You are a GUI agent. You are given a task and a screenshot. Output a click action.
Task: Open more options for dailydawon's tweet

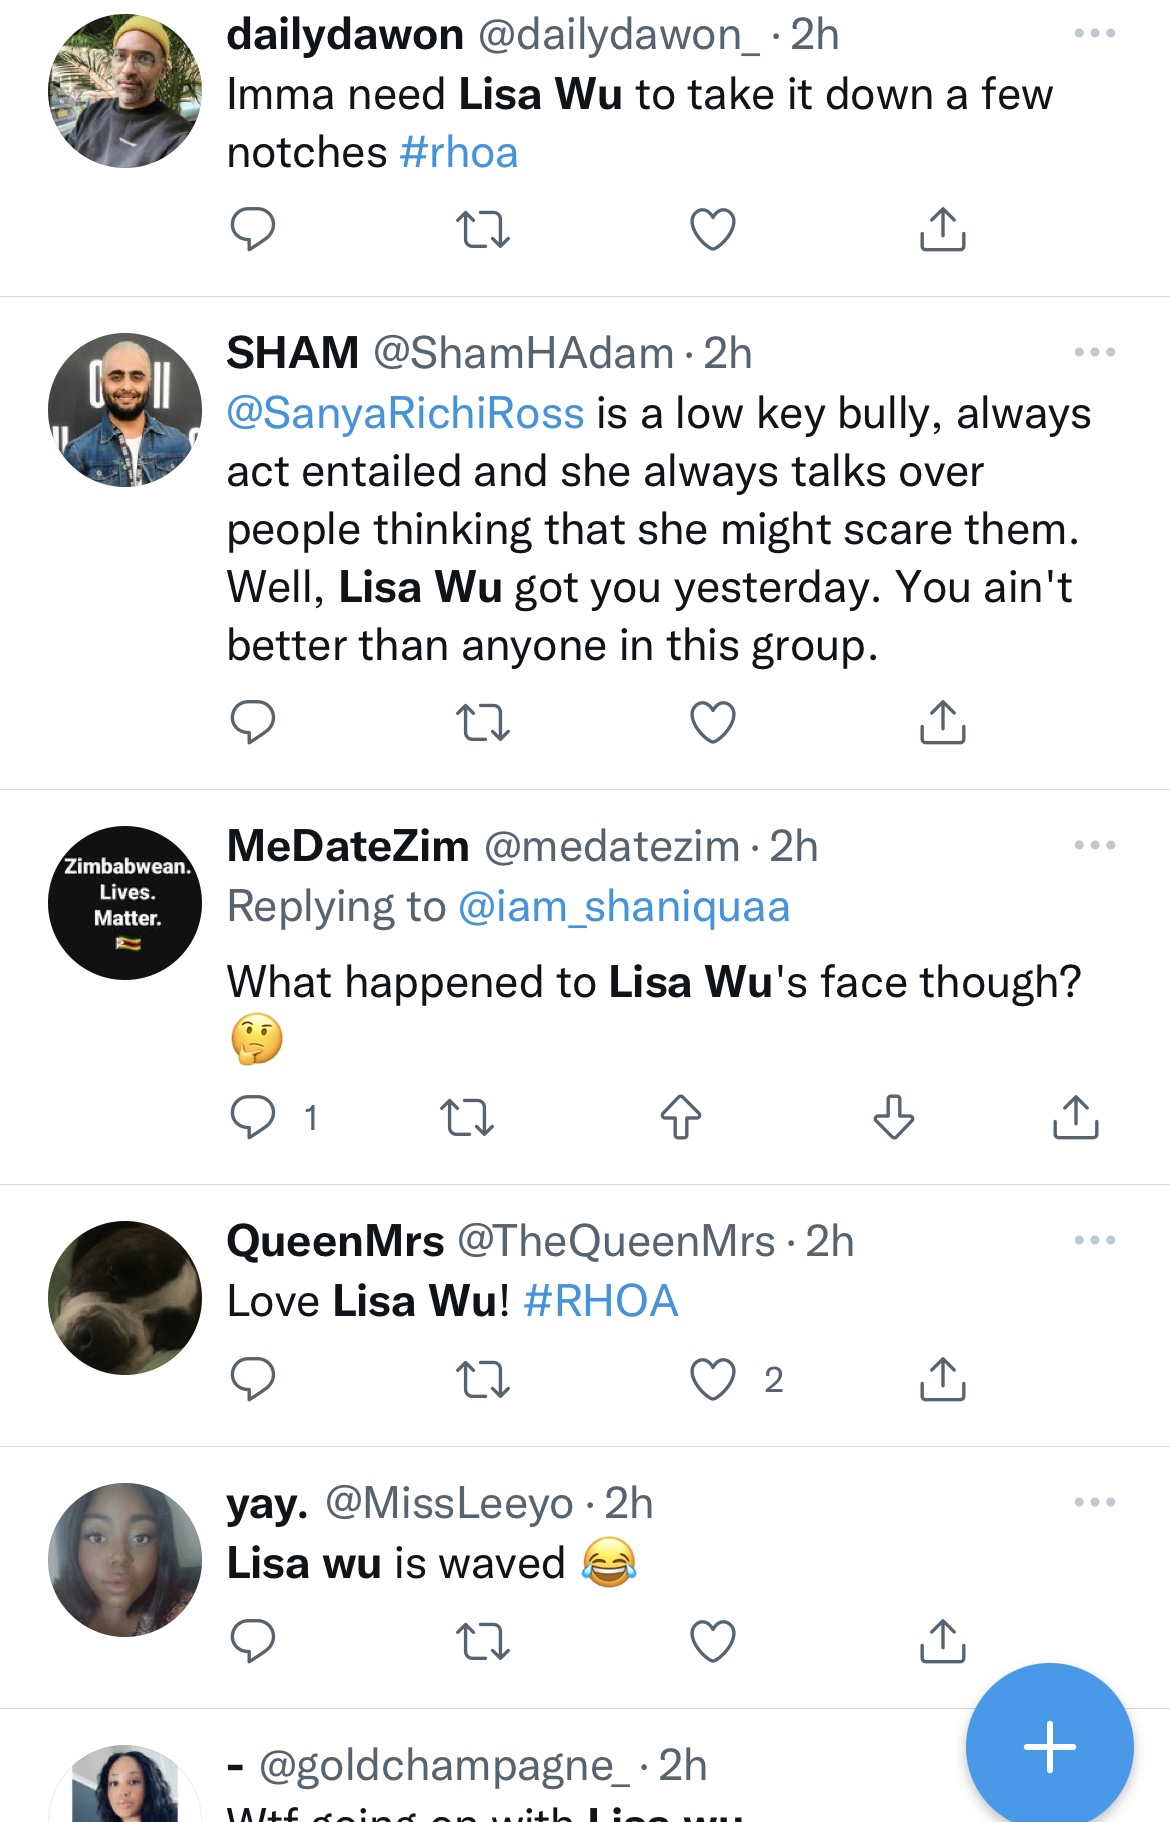pos(1094,34)
